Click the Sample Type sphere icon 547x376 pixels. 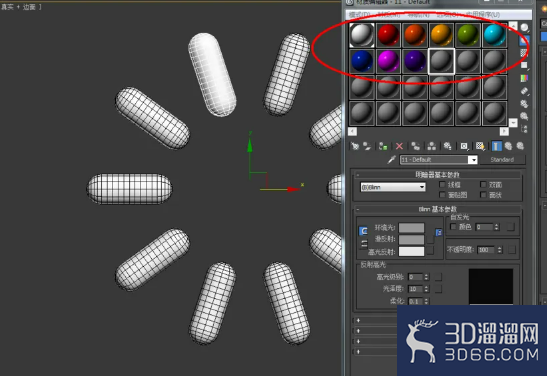click(524, 28)
